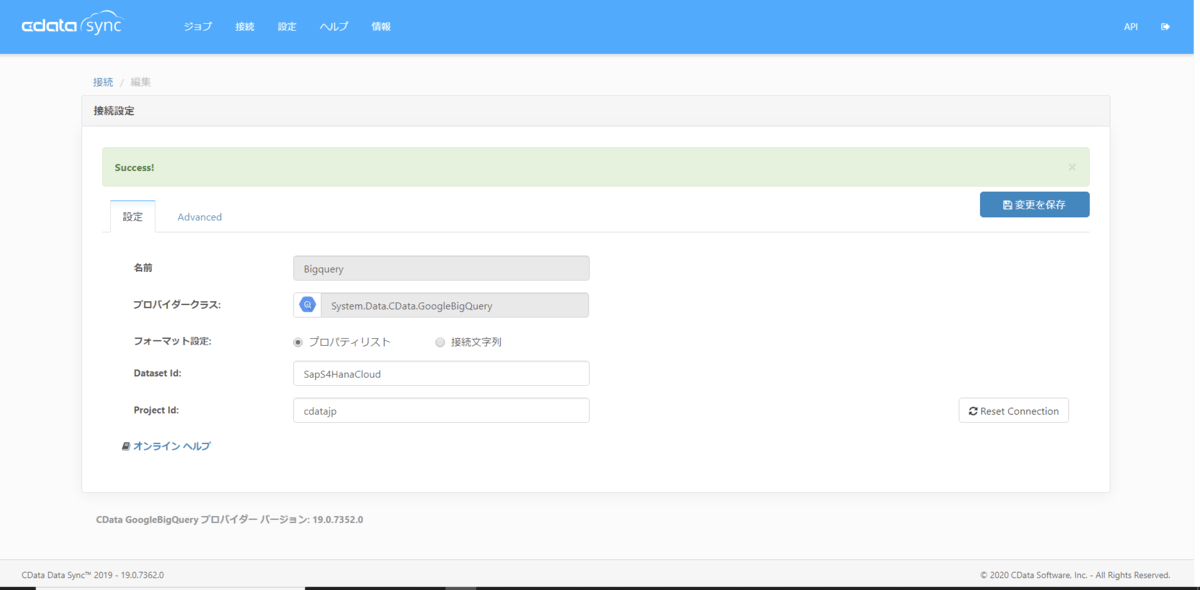Screen dimensions: 1200x590
Task: Click the 編集 breadcrumb text
Action: pyautogui.click(x=140, y=82)
